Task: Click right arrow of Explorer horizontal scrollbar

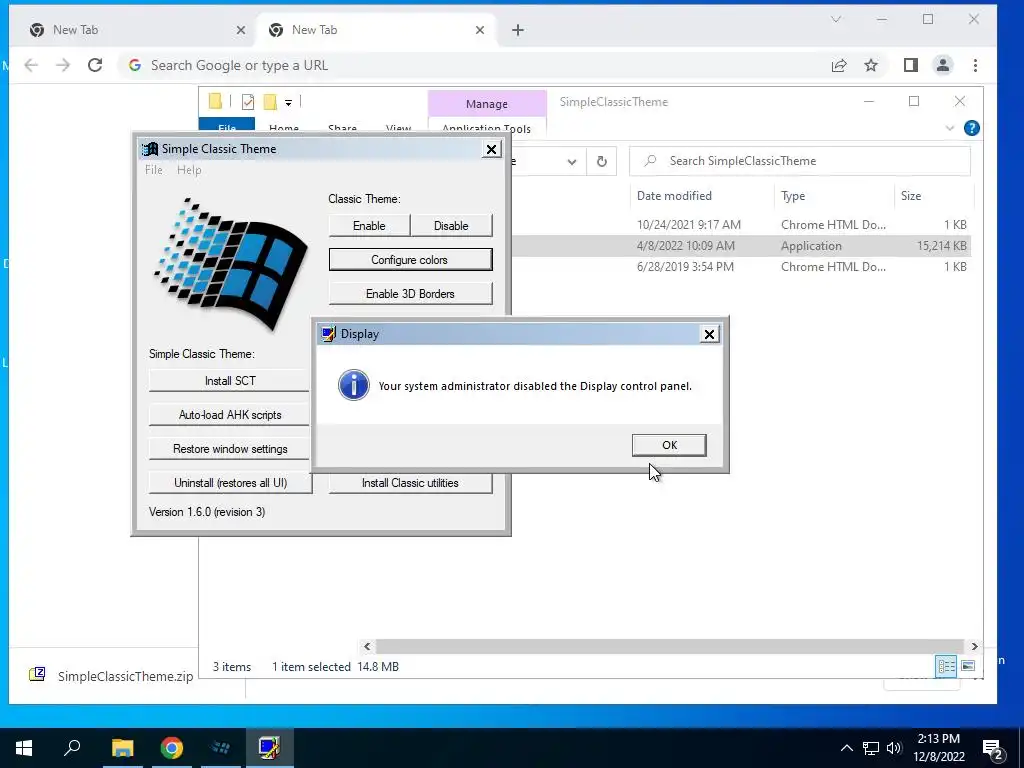Action: (974, 647)
